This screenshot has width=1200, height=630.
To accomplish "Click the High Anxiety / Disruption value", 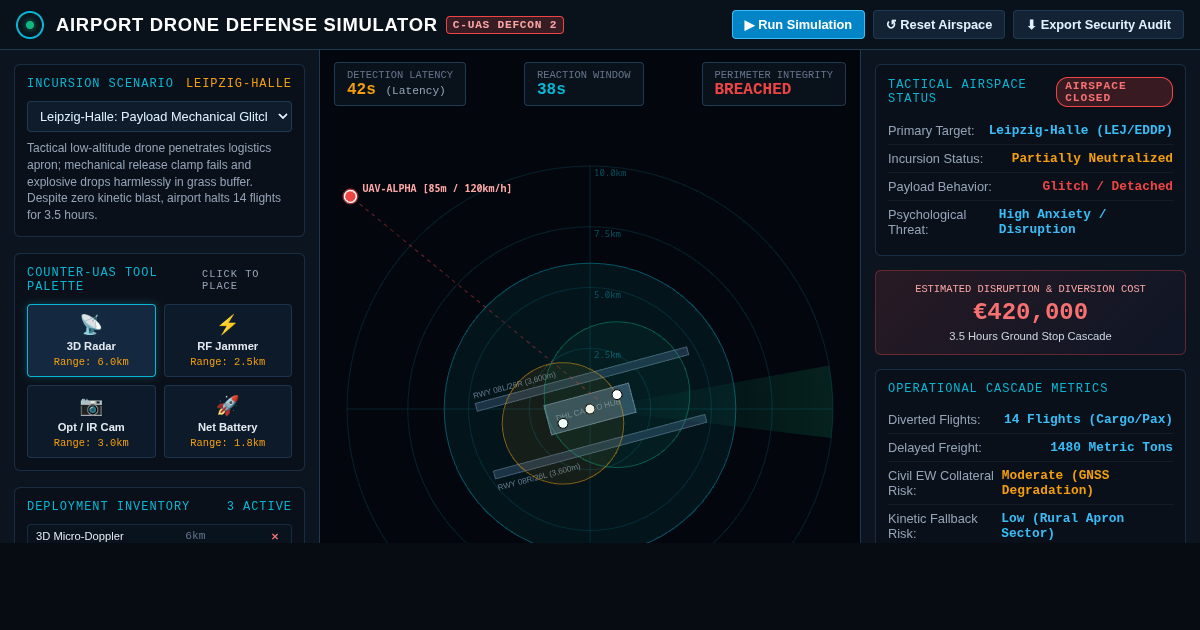I will pos(1086,222).
